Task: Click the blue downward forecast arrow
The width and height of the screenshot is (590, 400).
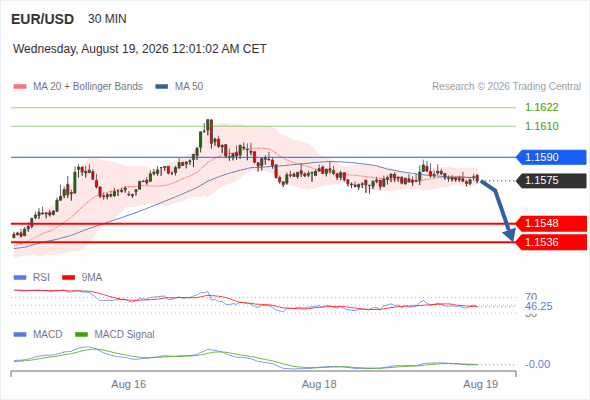Action: [x=499, y=211]
